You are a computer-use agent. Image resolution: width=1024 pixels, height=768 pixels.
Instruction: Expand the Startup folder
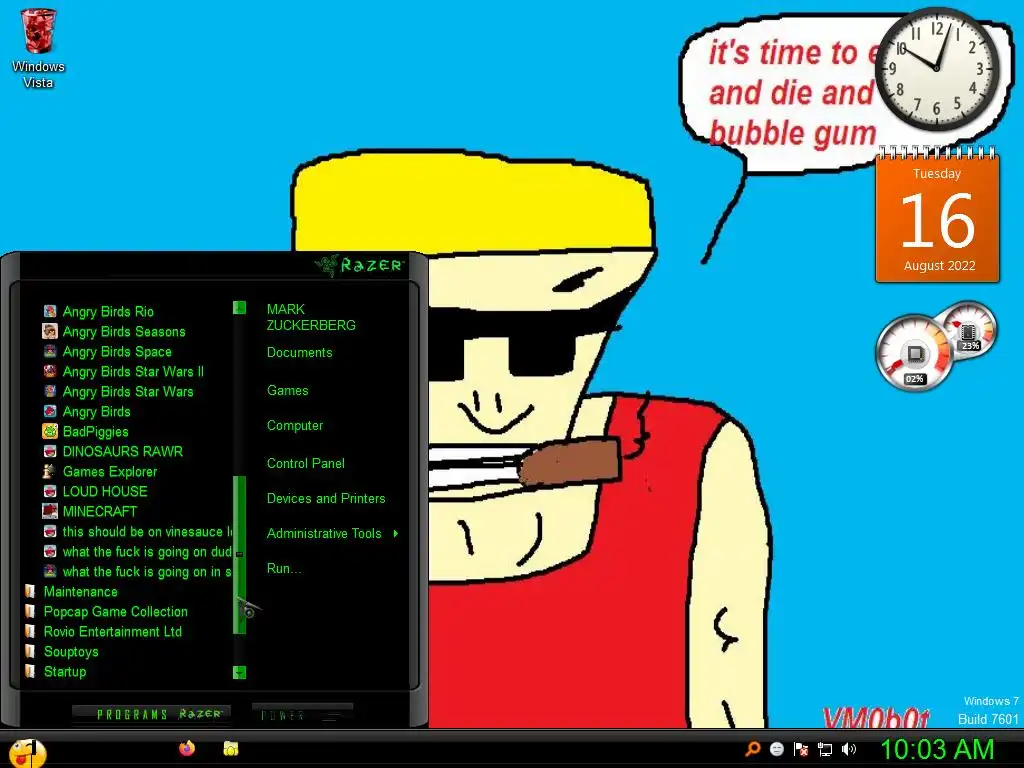(x=56, y=671)
